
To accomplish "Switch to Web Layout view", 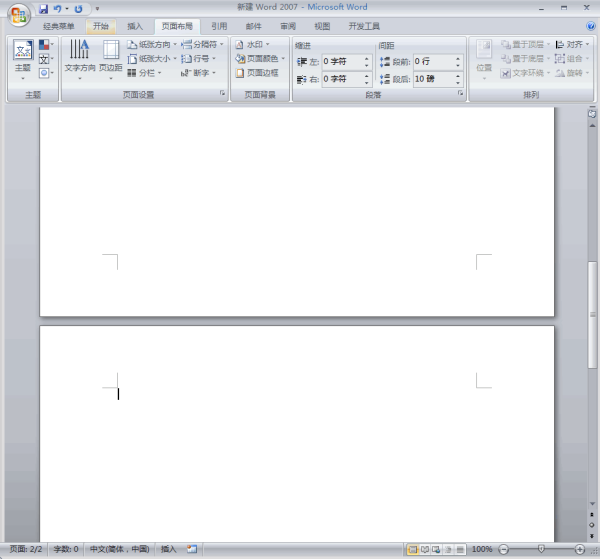I will point(436,550).
